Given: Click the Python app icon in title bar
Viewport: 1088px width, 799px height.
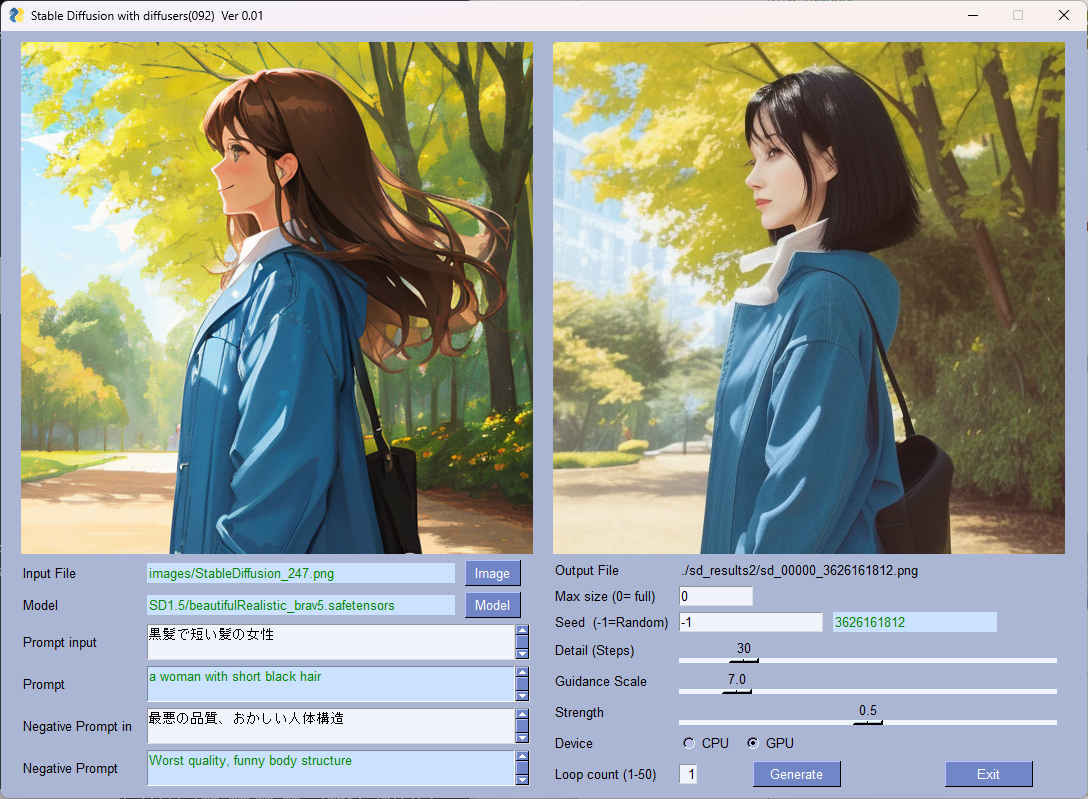Looking at the screenshot, I should tap(16, 16).
